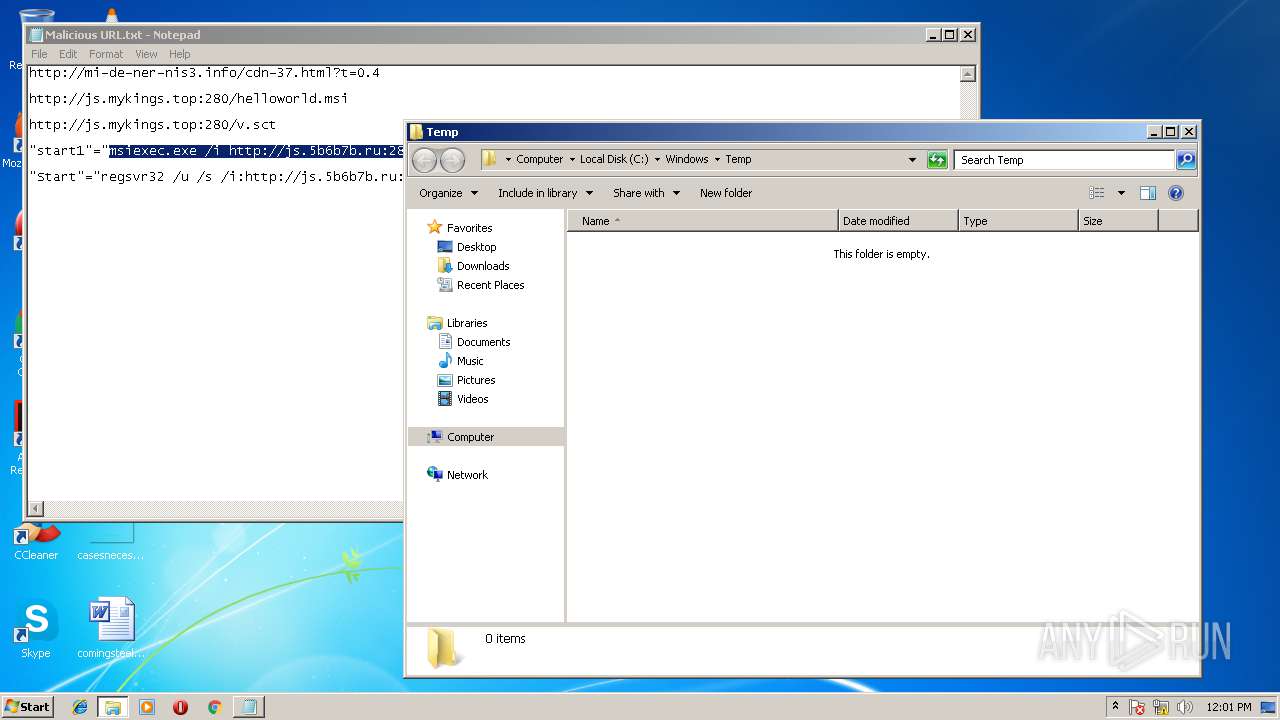1280x720 pixels.
Task: Click the network tray icon
Action: 1161,707
